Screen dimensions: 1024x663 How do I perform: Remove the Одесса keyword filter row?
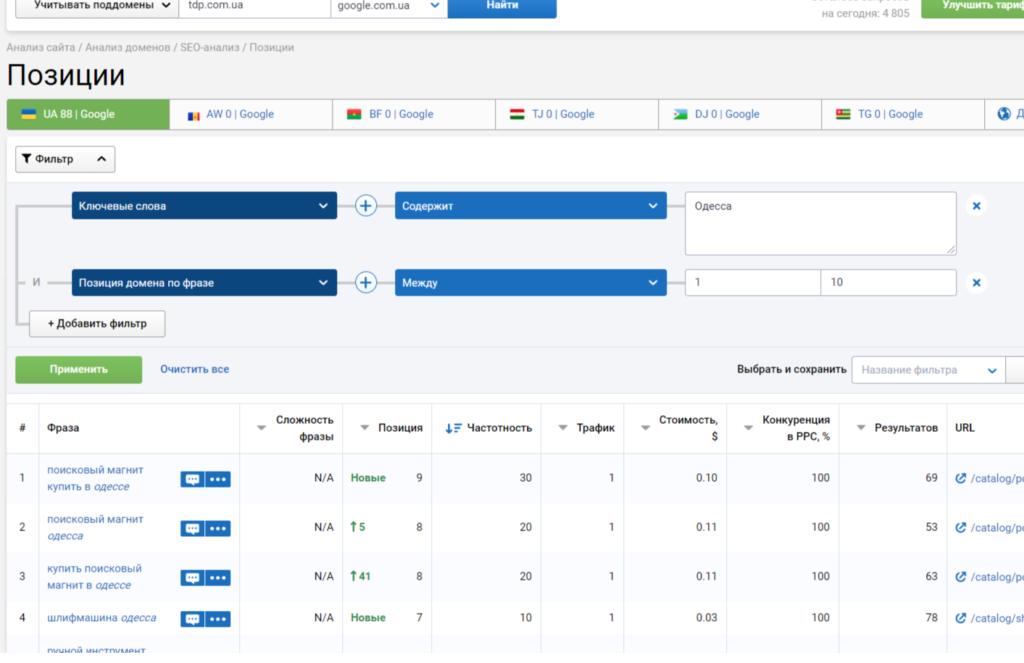coord(976,206)
